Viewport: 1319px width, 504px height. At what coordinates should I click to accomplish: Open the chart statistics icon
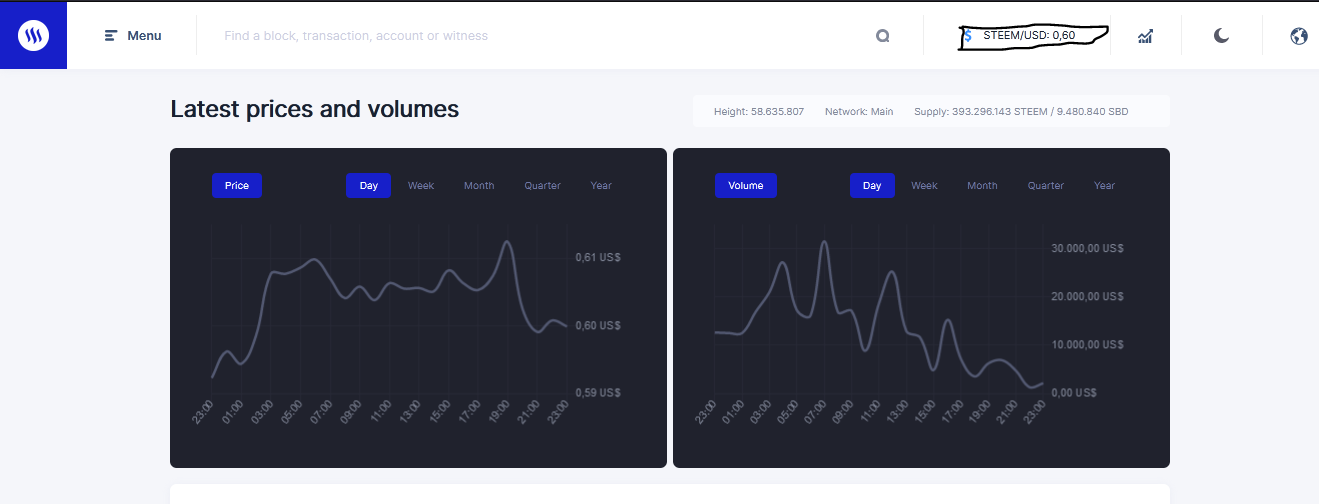pyautogui.click(x=1145, y=36)
